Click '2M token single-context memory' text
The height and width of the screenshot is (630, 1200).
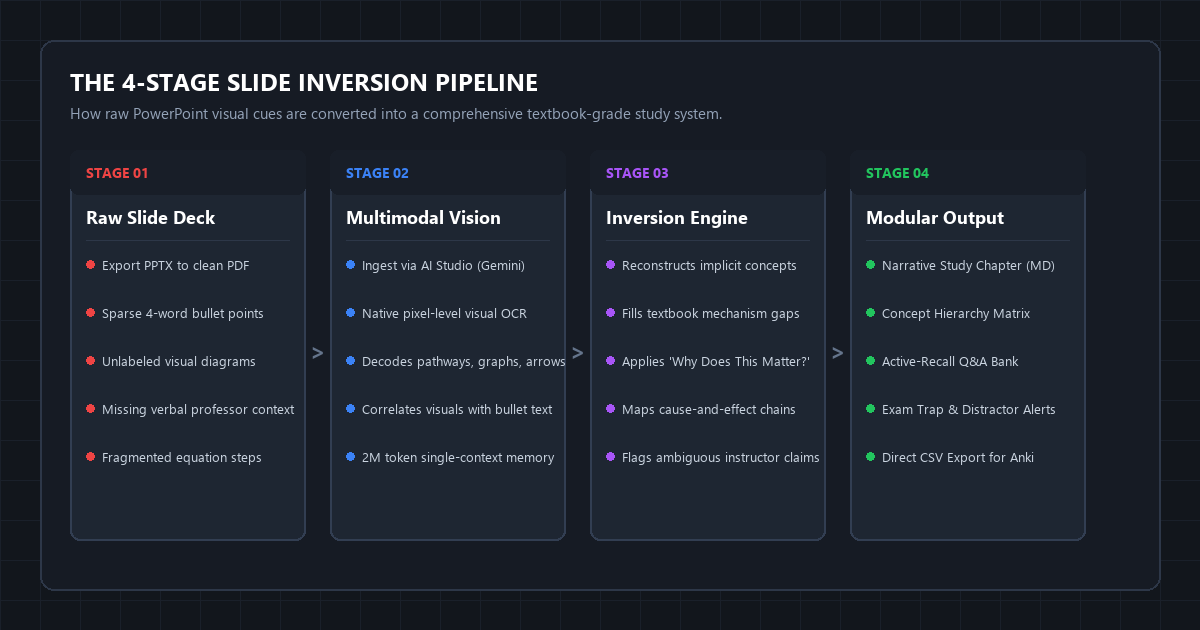pos(458,458)
